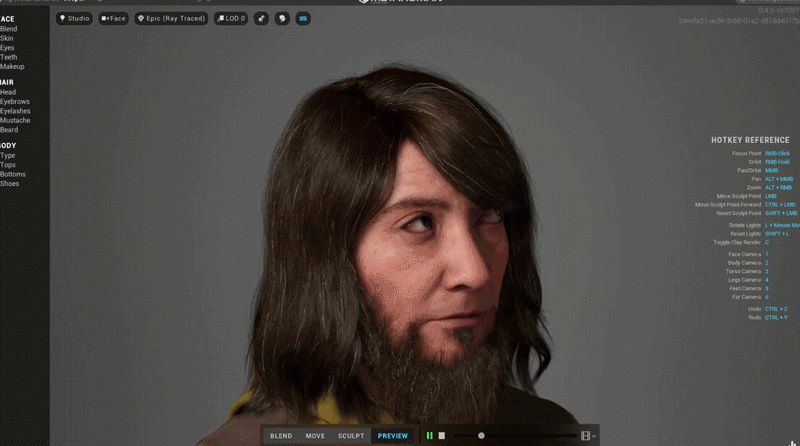Click the animation timeline scrubber handle
This screenshot has height=446, width=800.
481,436
